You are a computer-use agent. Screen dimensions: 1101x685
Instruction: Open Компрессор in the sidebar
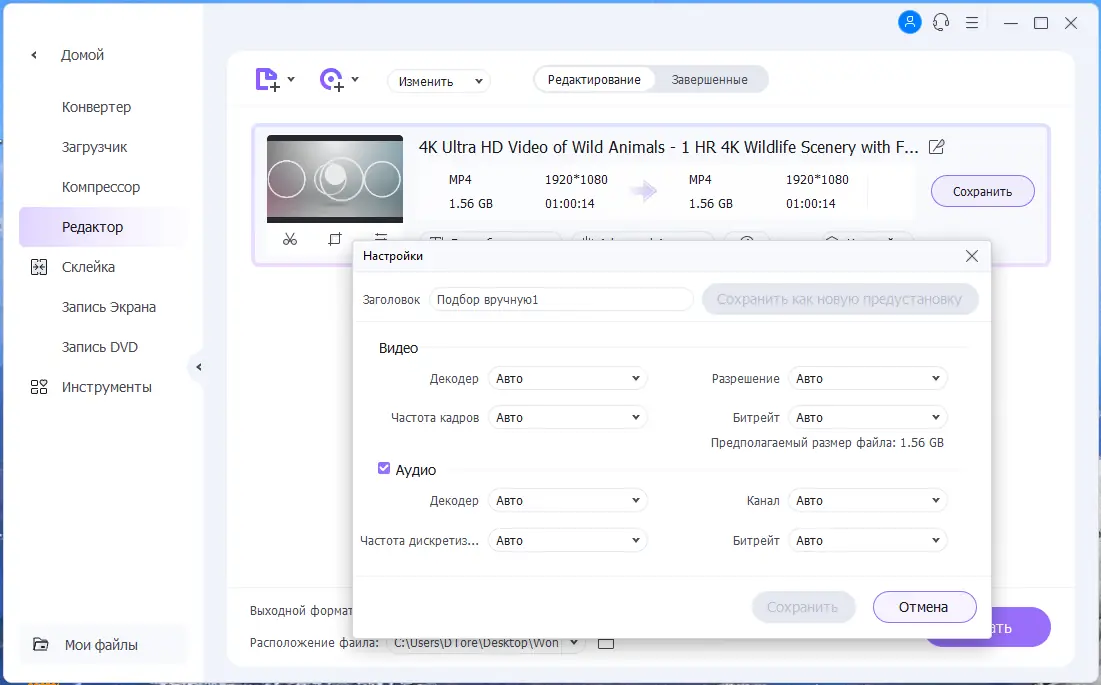[101, 187]
